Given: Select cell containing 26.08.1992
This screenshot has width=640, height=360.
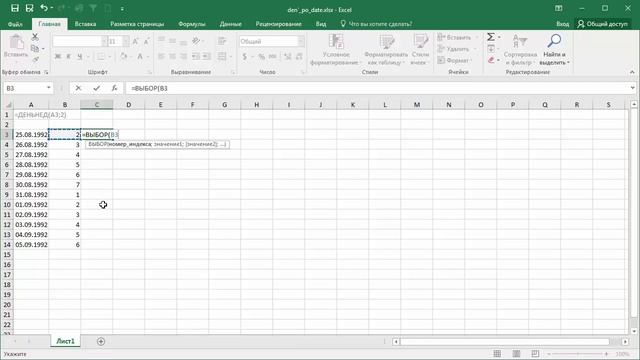Looking at the screenshot, I should pos(31,145).
